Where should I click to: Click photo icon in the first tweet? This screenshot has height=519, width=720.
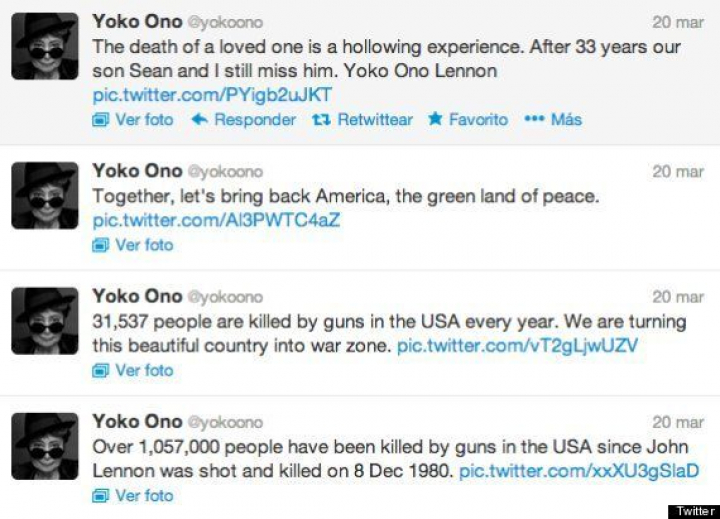(x=100, y=120)
